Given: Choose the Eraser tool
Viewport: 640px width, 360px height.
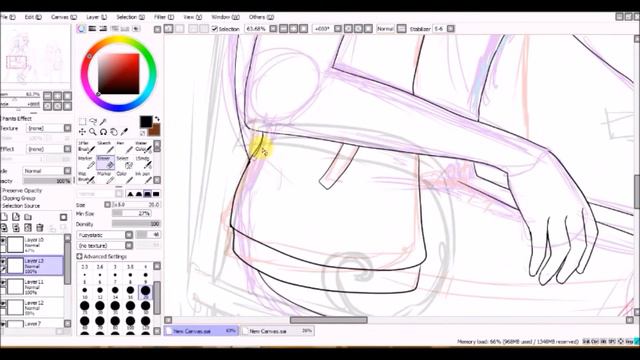Looking at the screenshot, I should (105, 162).
